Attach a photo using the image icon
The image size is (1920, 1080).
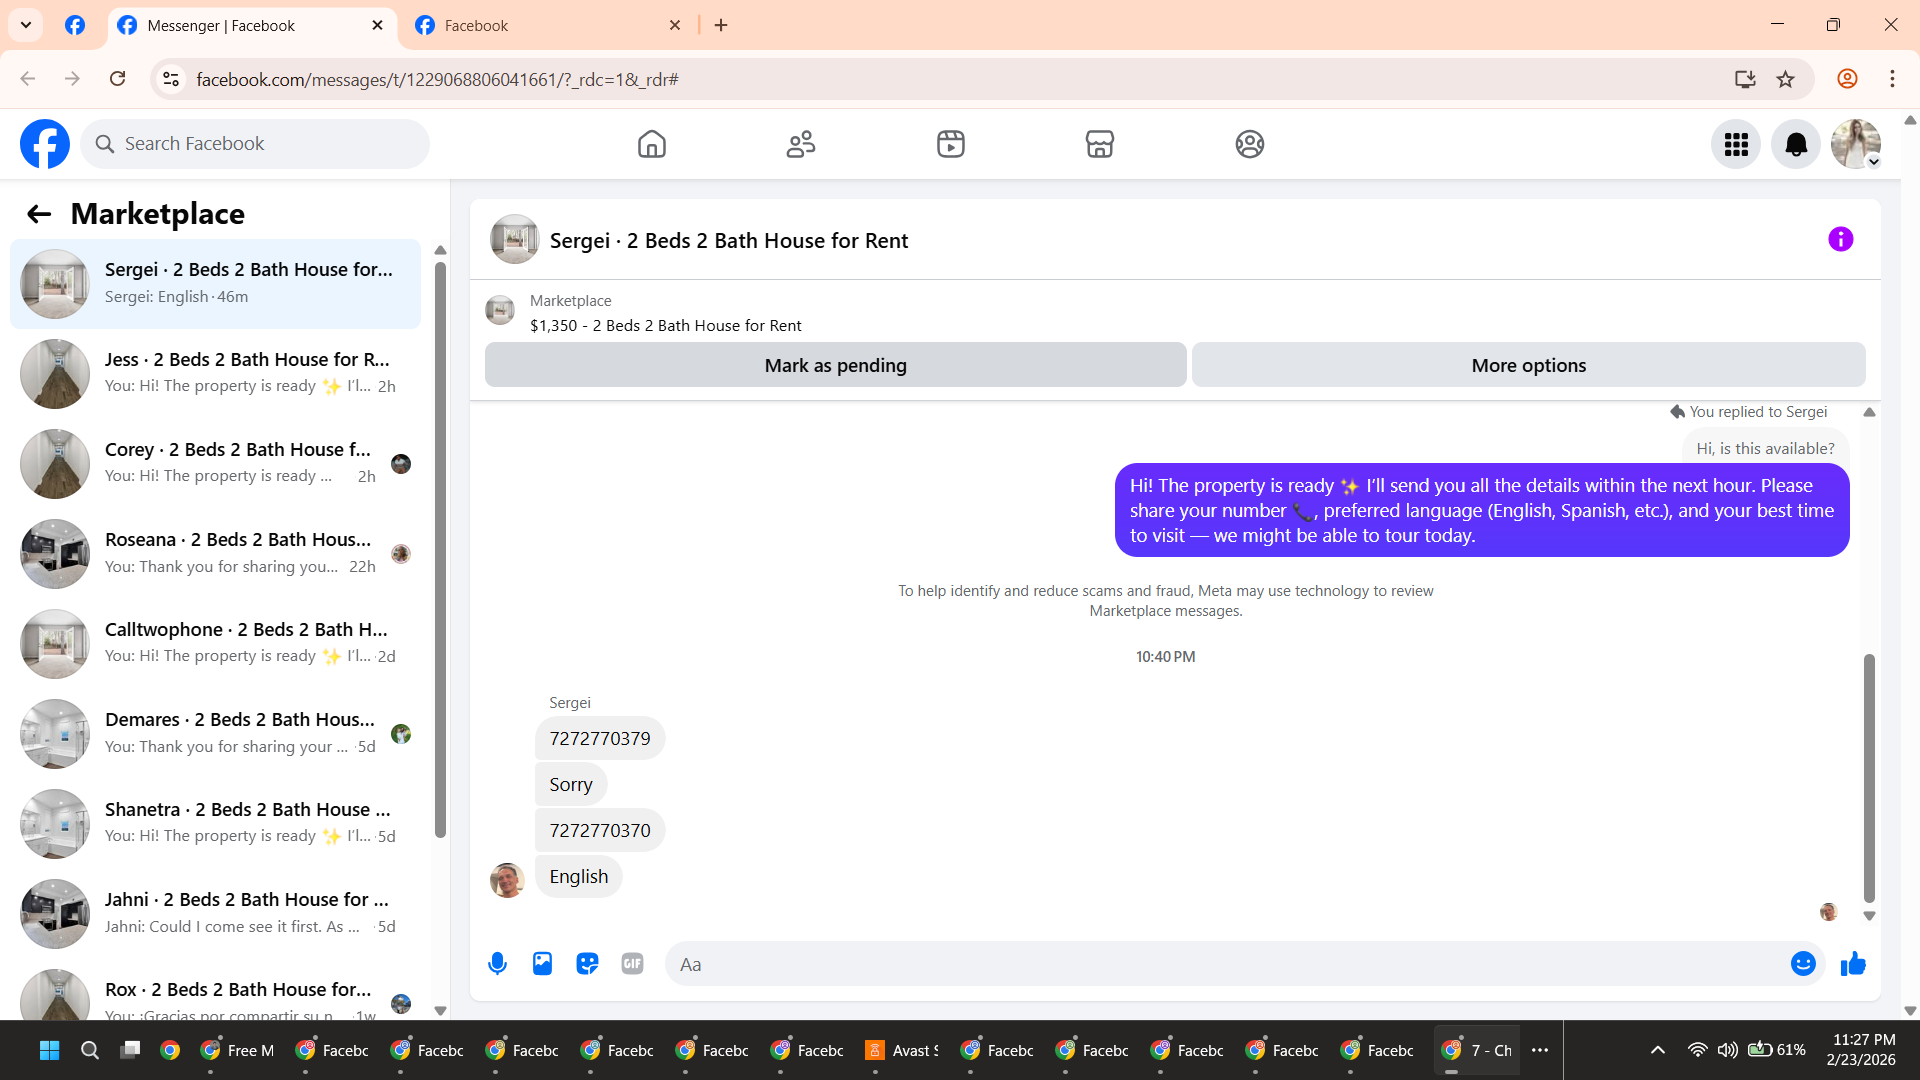(542, 964)
